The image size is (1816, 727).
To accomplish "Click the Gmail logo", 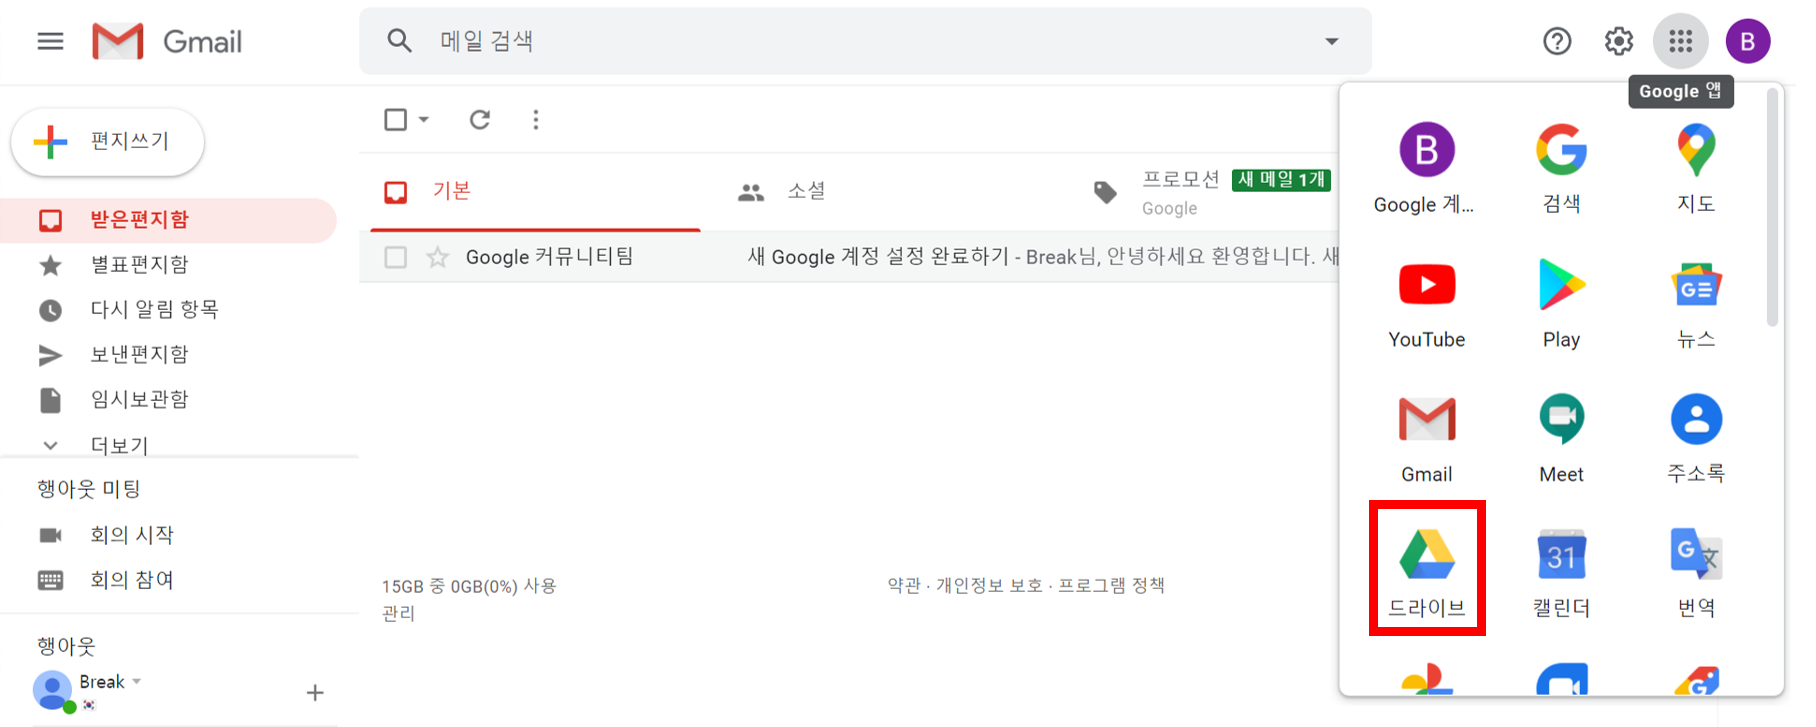I will 167,41.
